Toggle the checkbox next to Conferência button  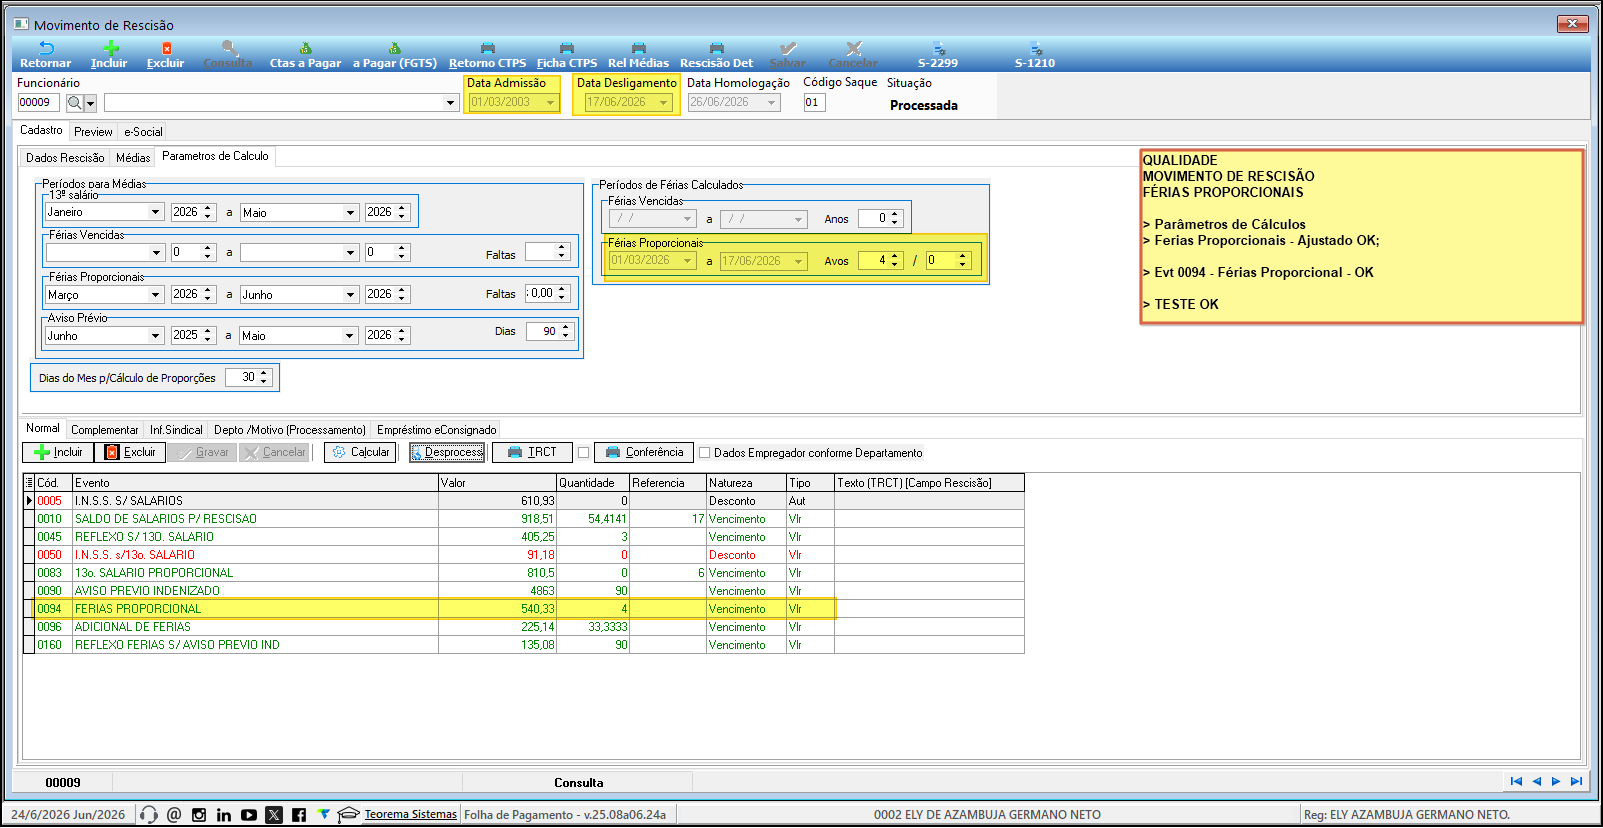(x=584, y=453)
